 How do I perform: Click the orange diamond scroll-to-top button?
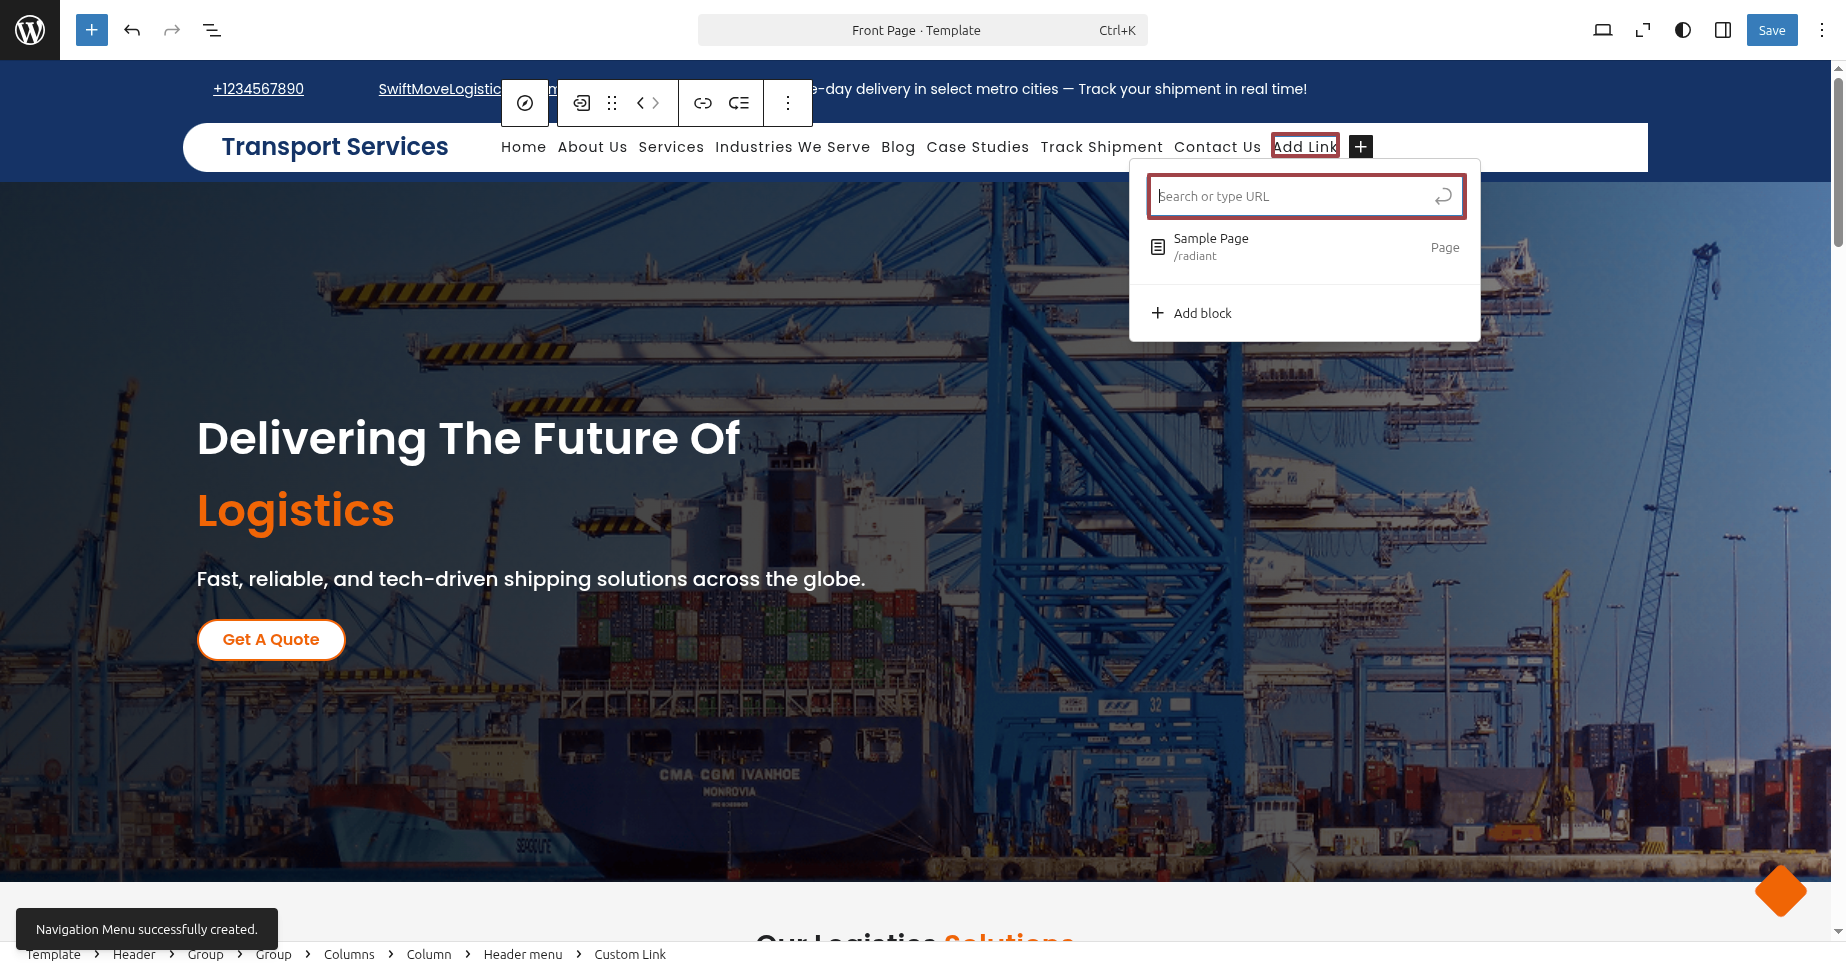[x=1780, y=890]
